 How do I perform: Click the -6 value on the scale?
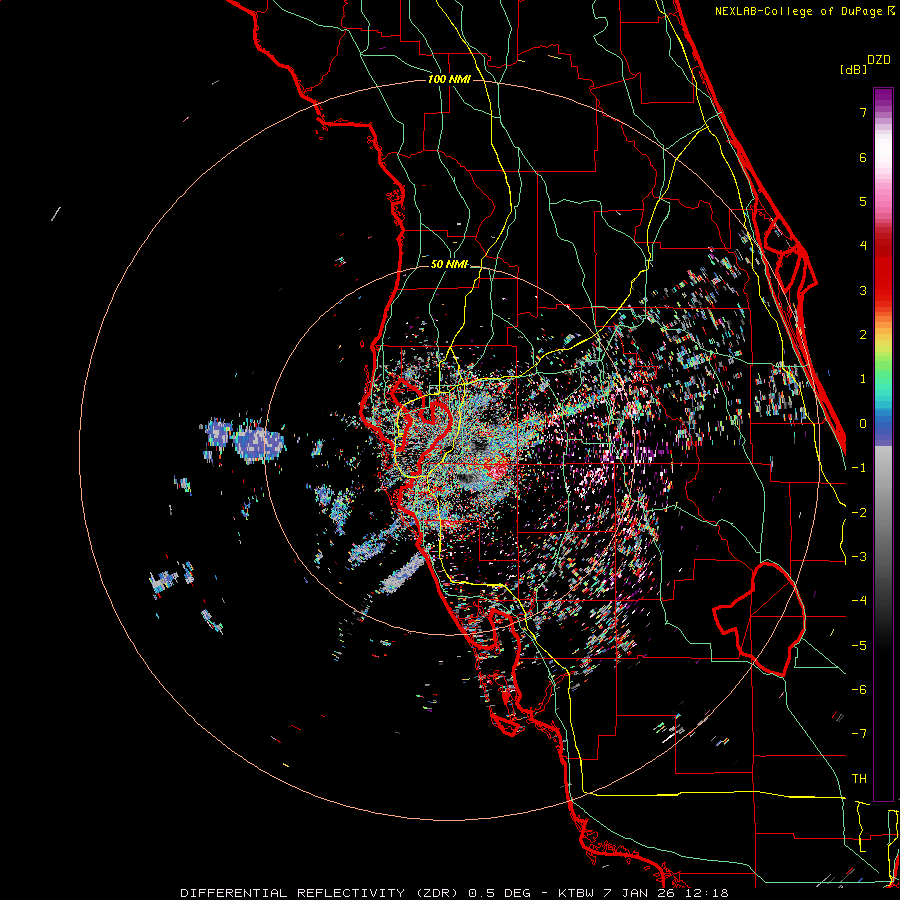859,690
